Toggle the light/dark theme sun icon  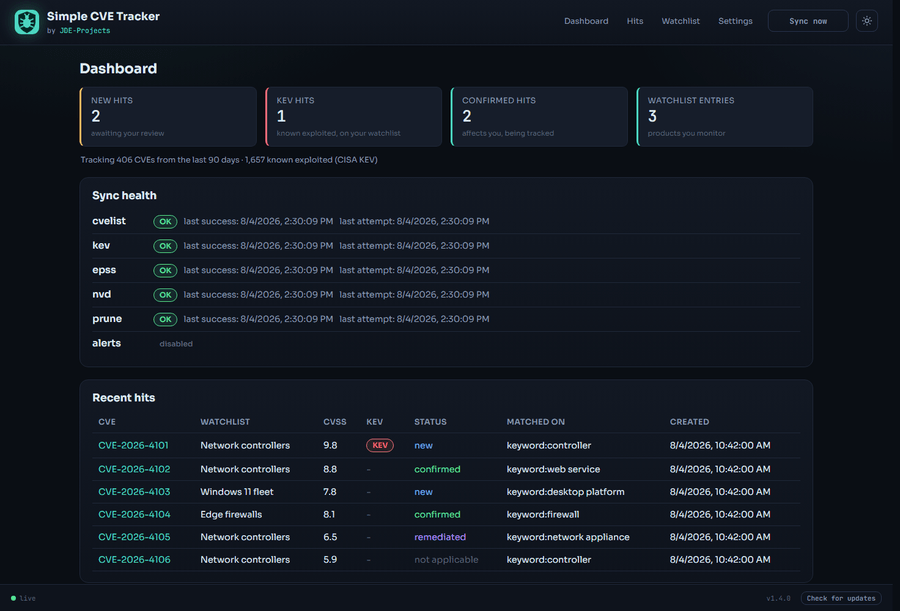867,21
